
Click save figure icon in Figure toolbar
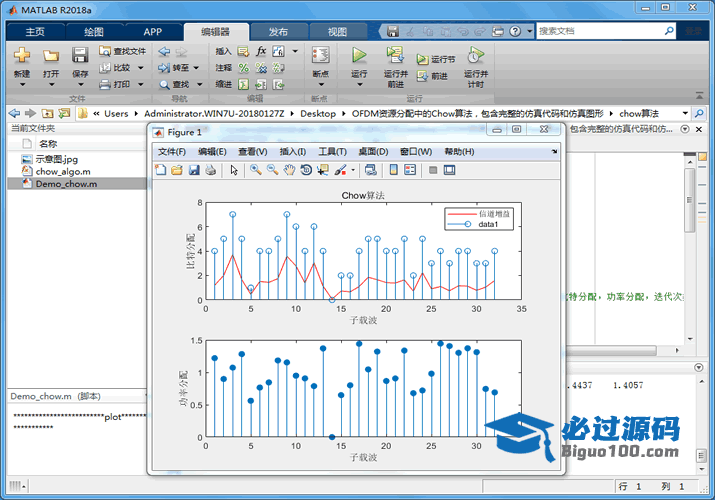[x=194, y=170]
